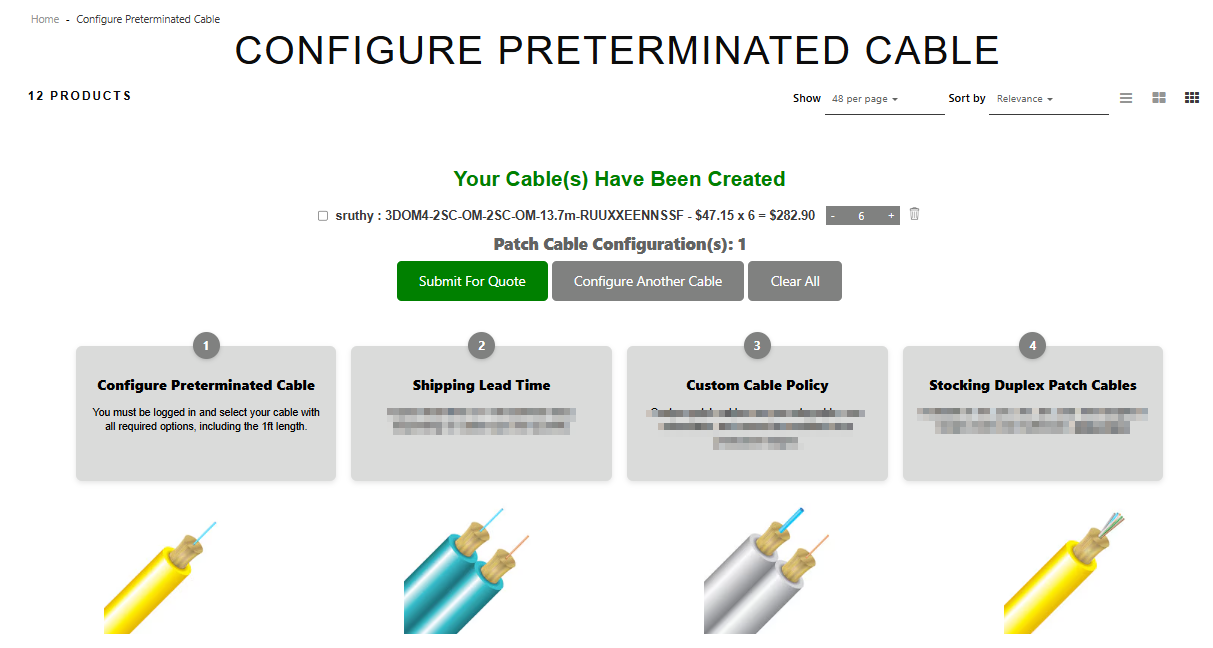The width and height of the screenshot is (1213, 648).
Task: Click the quantity field showing 6
Action: coord(862,215)
